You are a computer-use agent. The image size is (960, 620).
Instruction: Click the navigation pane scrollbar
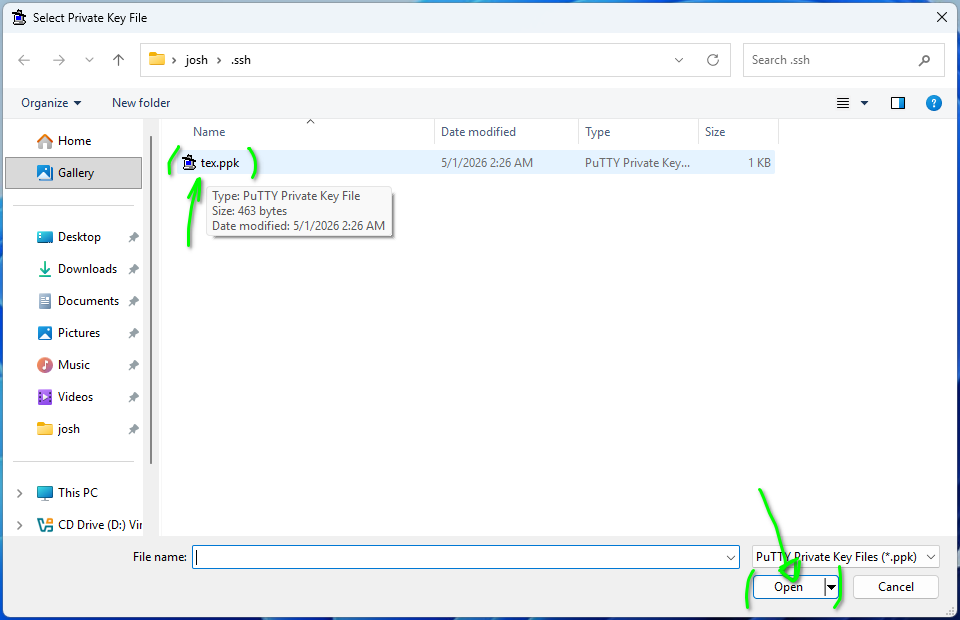click(x=151, y=300)
